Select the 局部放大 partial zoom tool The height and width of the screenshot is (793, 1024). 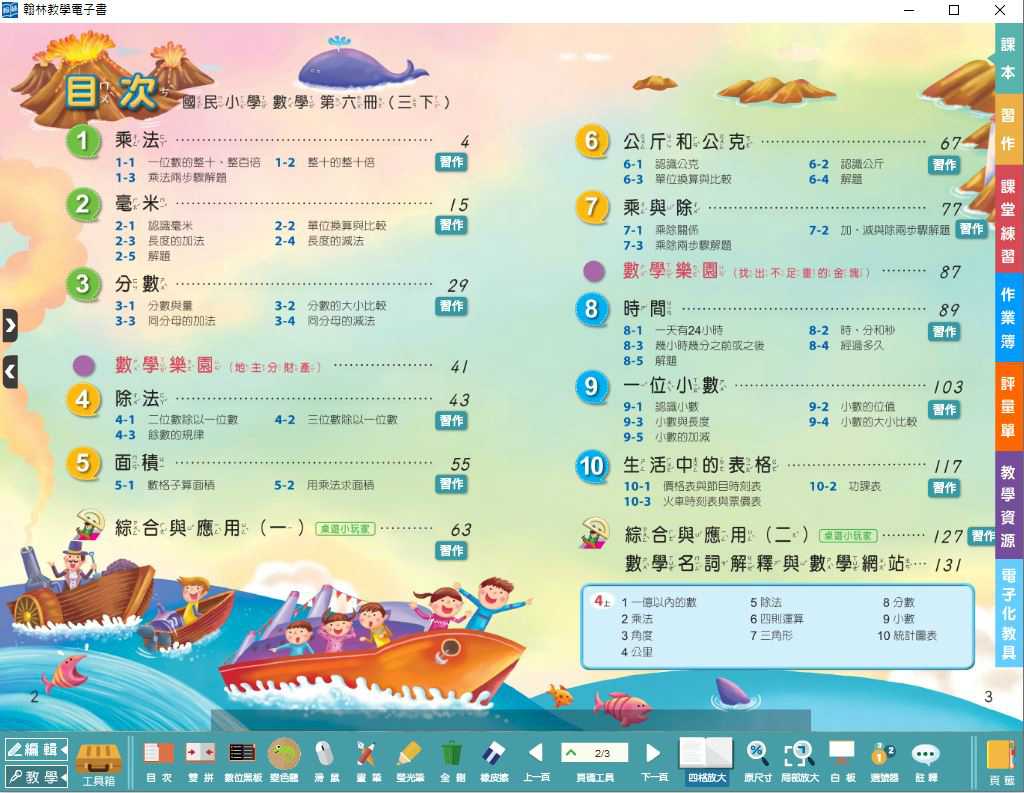click(799, 762)
